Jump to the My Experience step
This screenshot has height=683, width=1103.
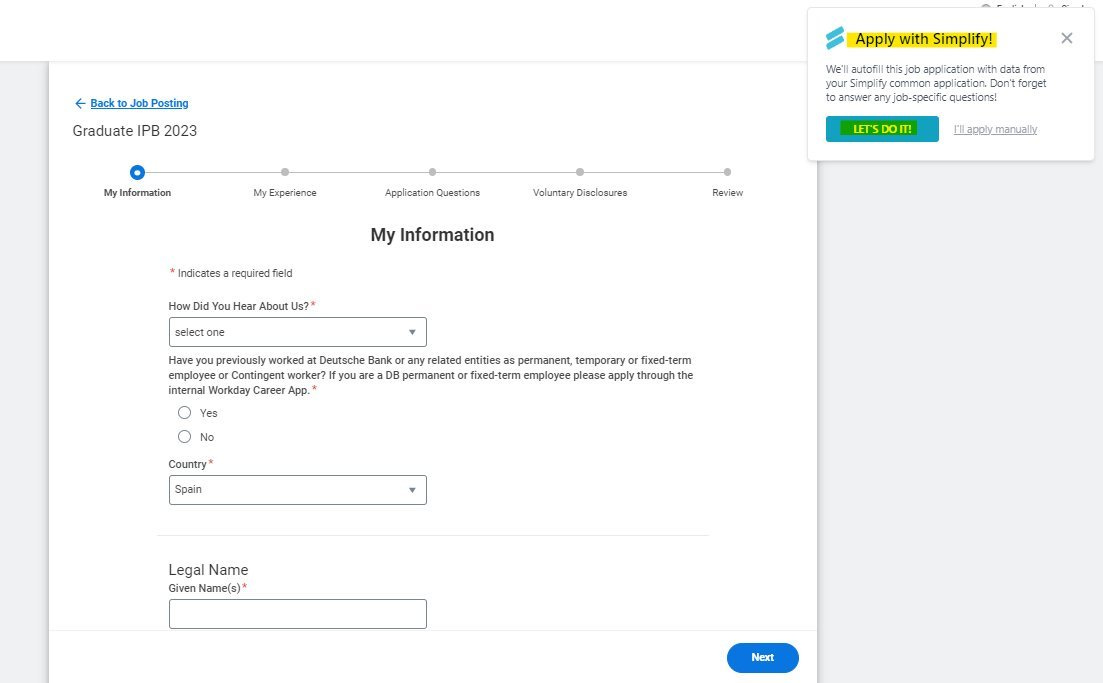click(x=285, y=172)
